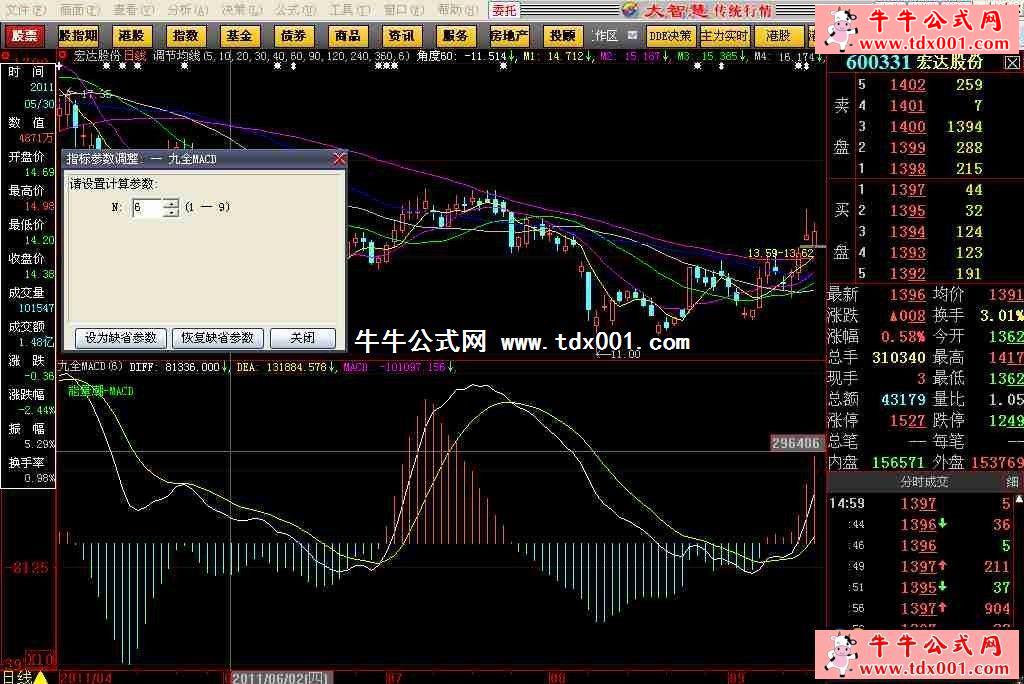Click the 分时成交 header bar

(x=924, y=482)
